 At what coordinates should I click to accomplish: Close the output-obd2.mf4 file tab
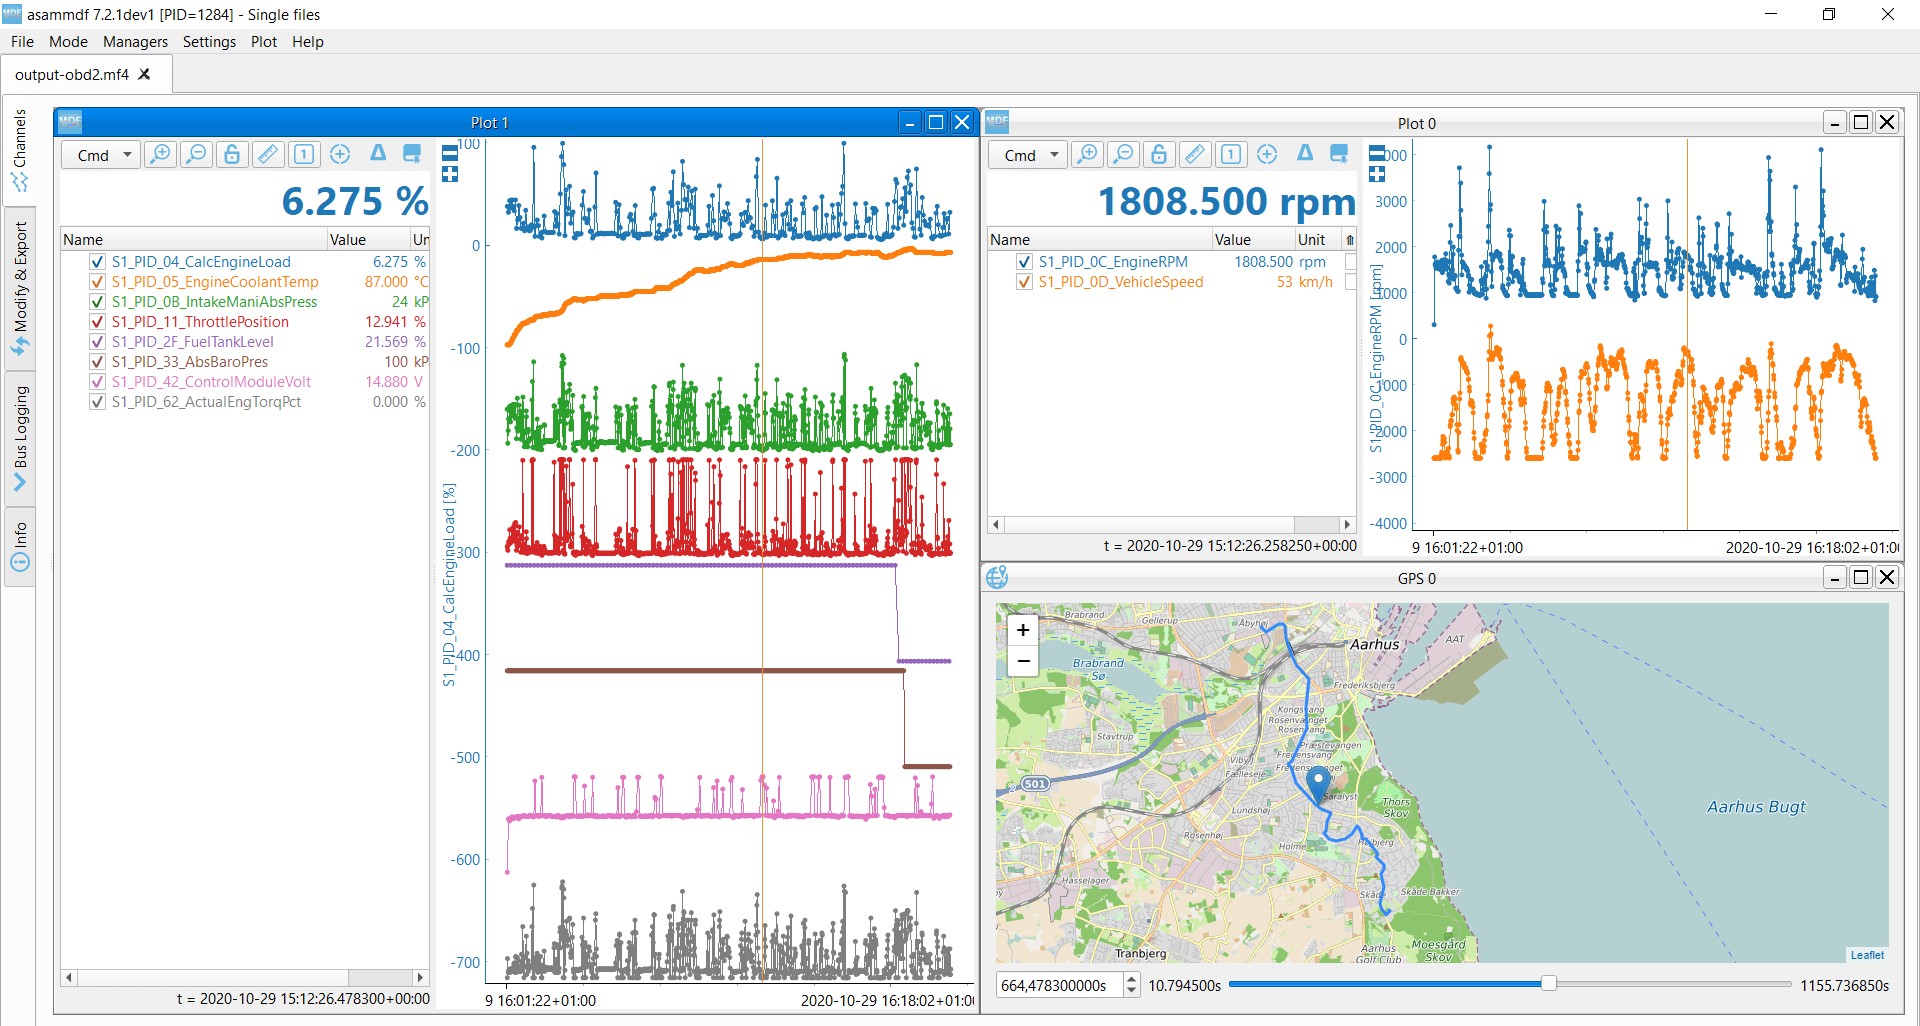pos(145,74)
